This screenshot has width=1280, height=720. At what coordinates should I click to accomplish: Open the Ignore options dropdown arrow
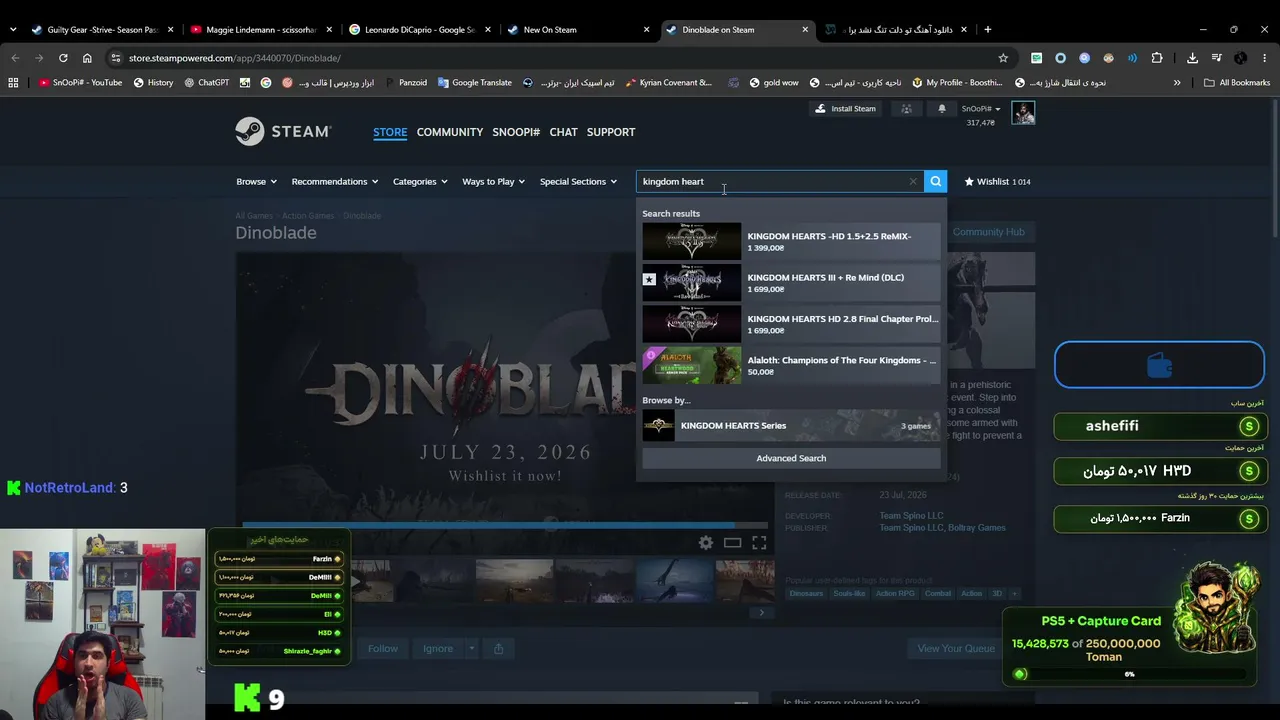471,649
